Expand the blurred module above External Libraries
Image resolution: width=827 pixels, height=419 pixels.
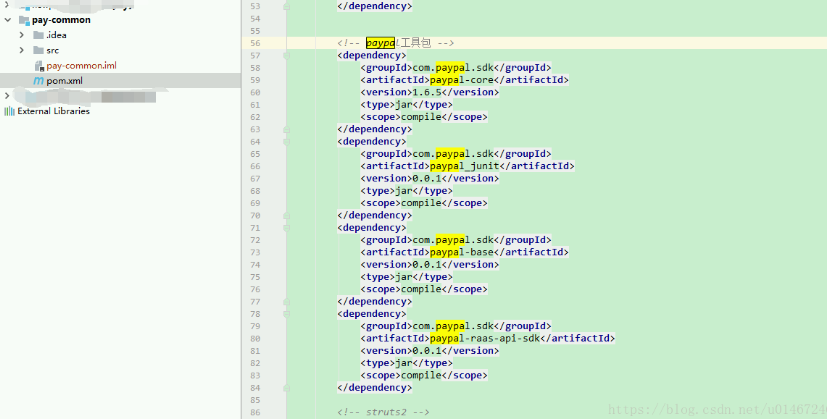7,96
